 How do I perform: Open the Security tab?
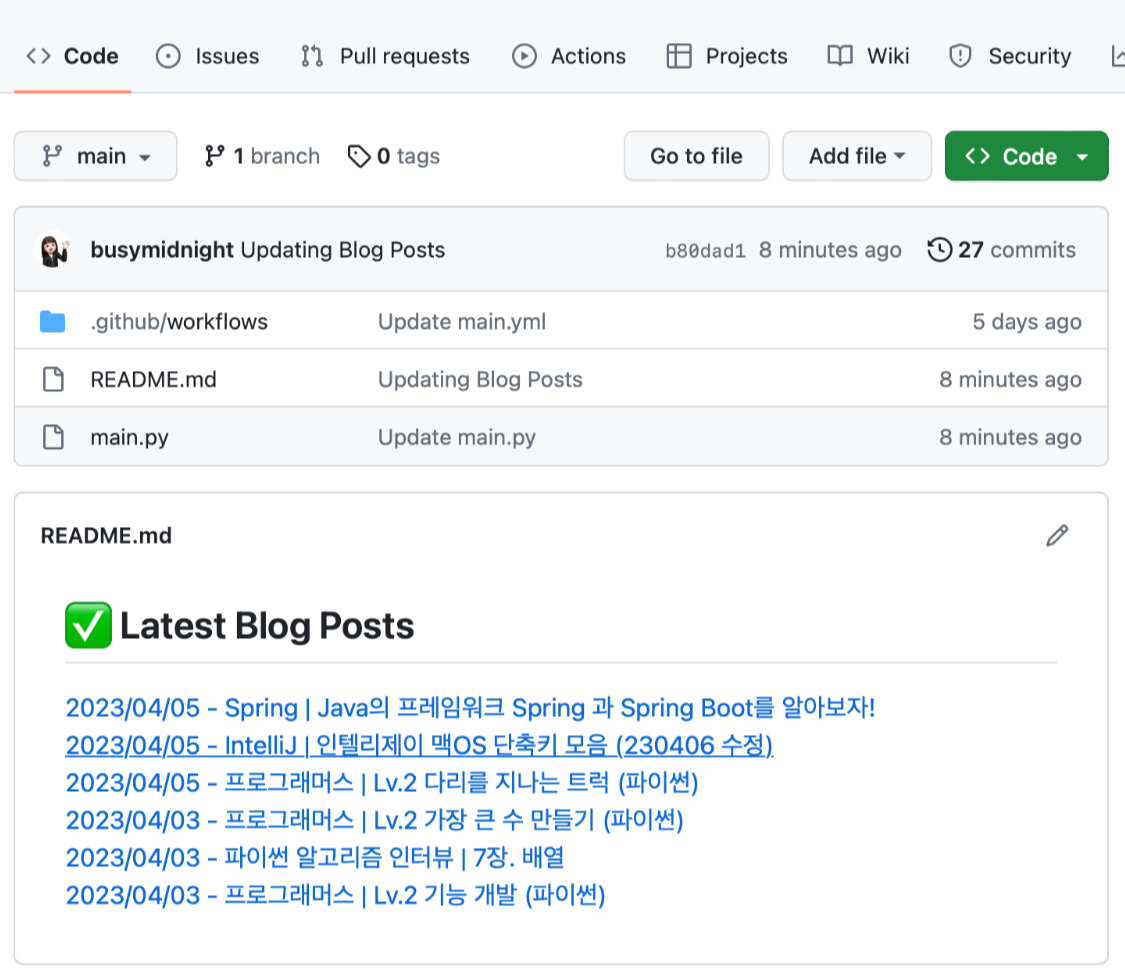1009,56
